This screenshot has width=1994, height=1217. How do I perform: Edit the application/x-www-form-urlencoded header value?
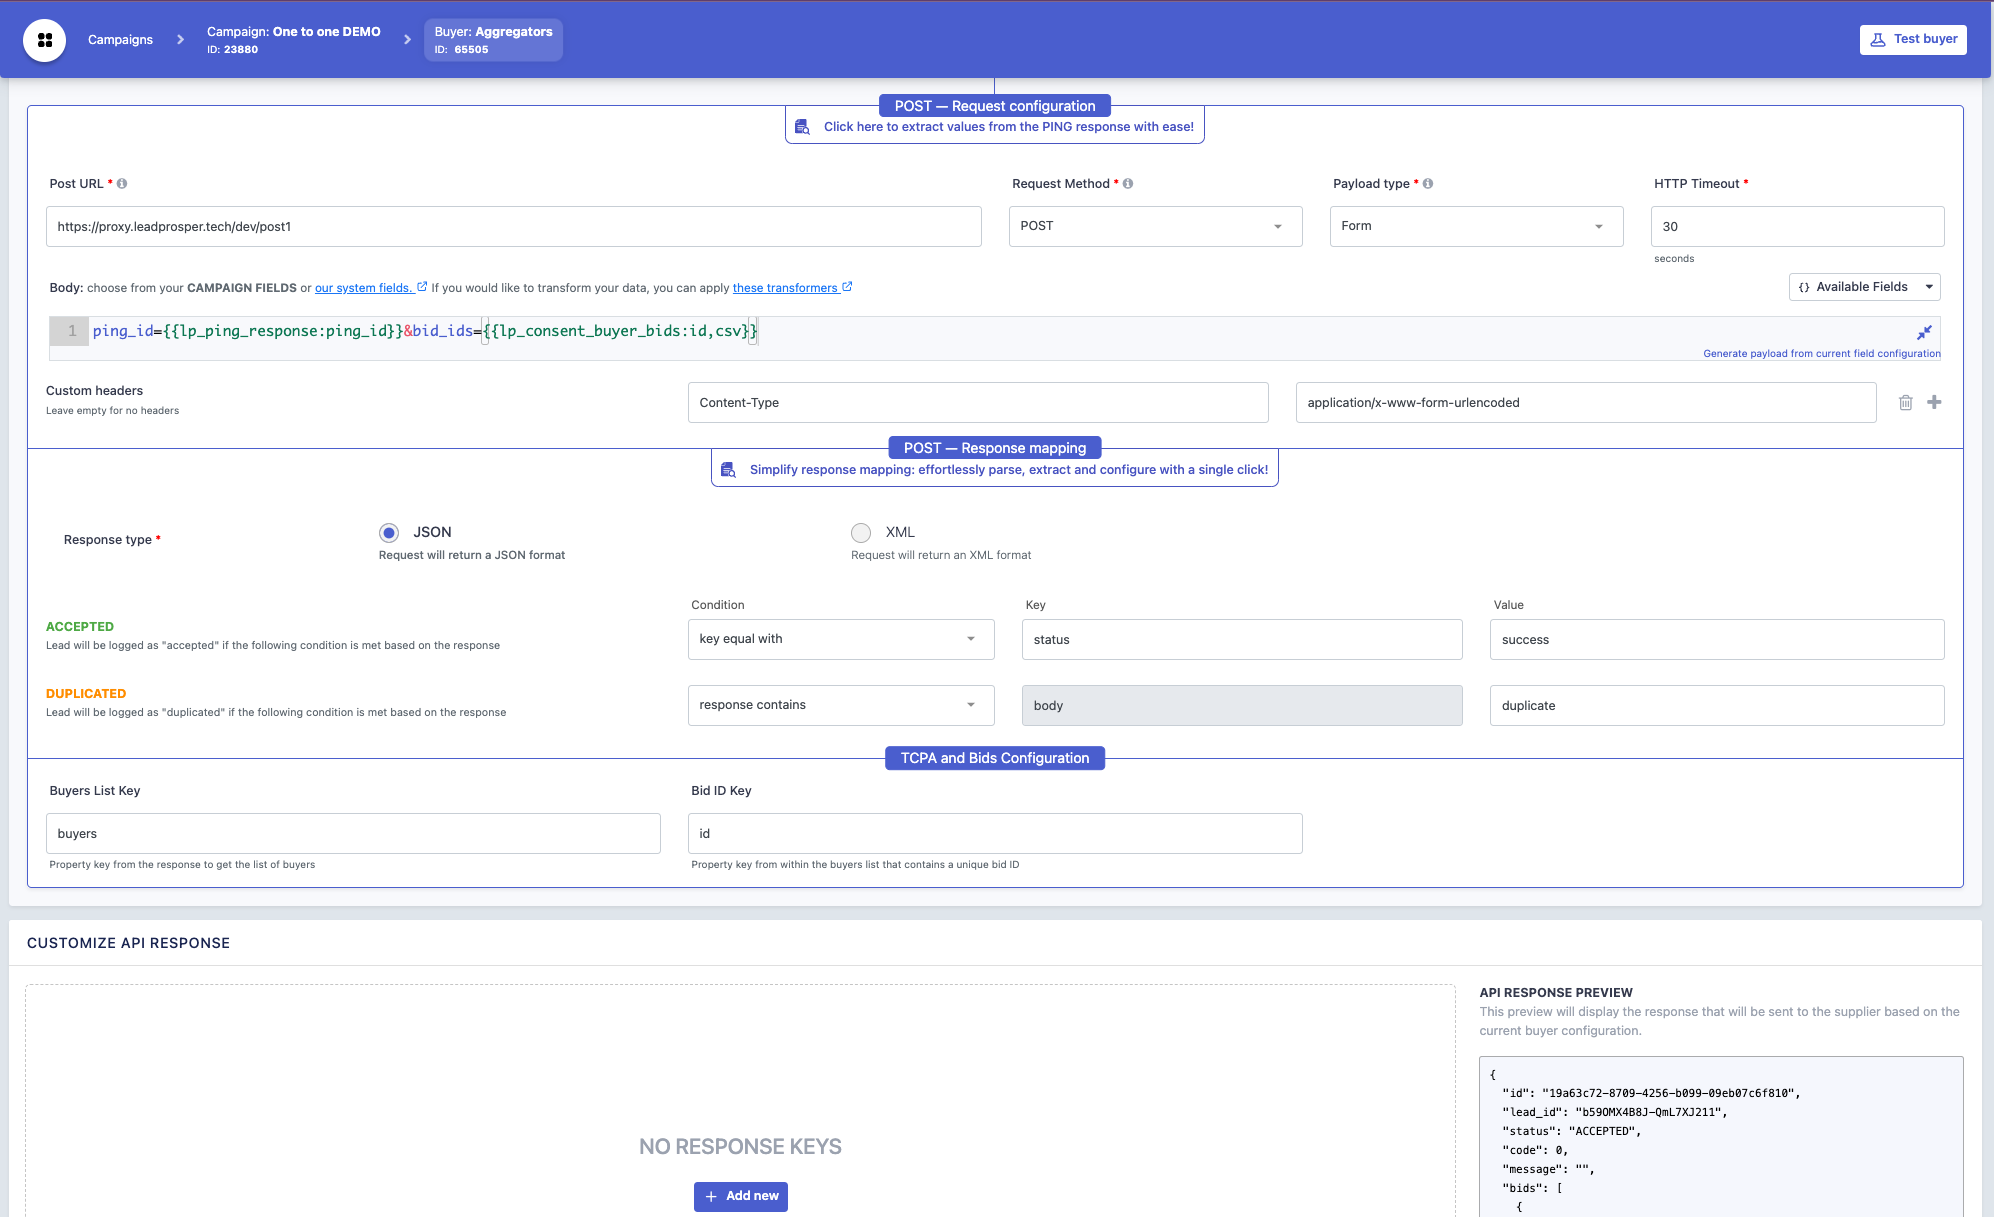click(1586, 403)
